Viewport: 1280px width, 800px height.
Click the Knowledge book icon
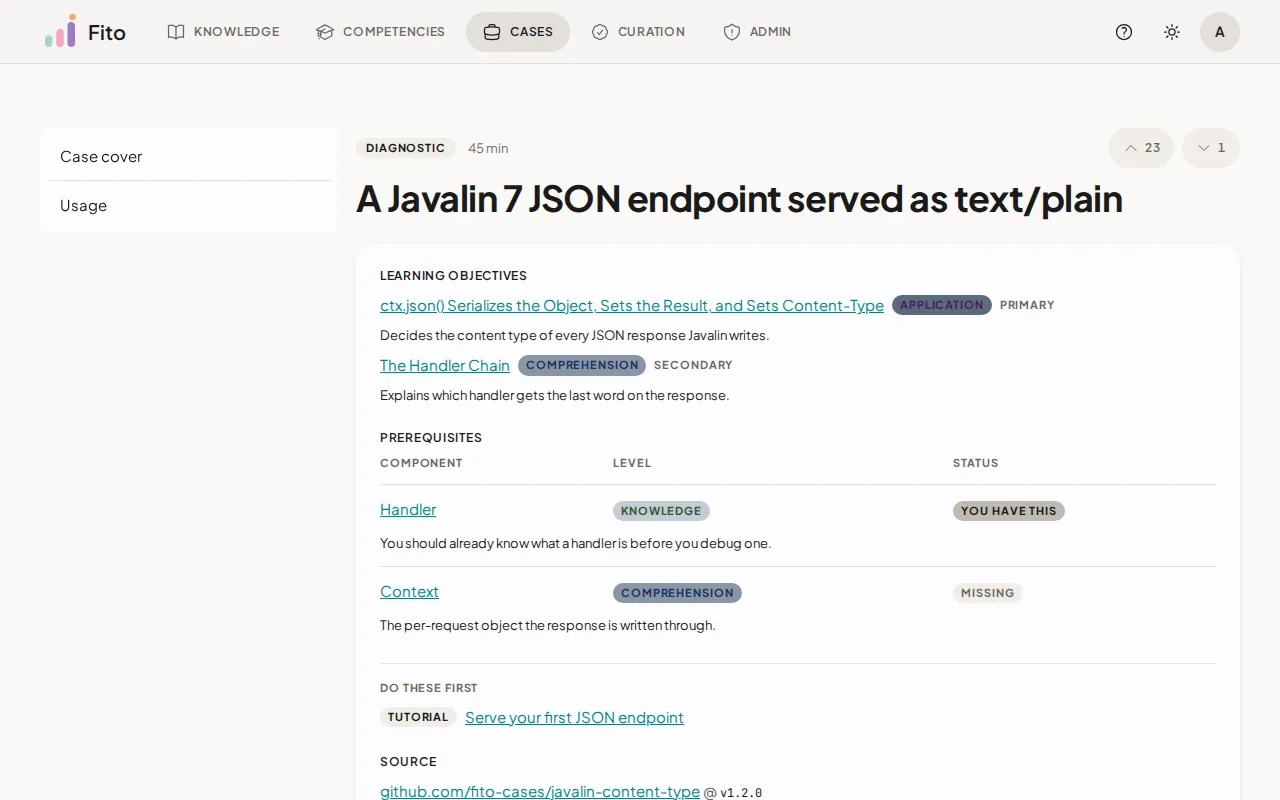pyautogui.click(x=176, y=32)
